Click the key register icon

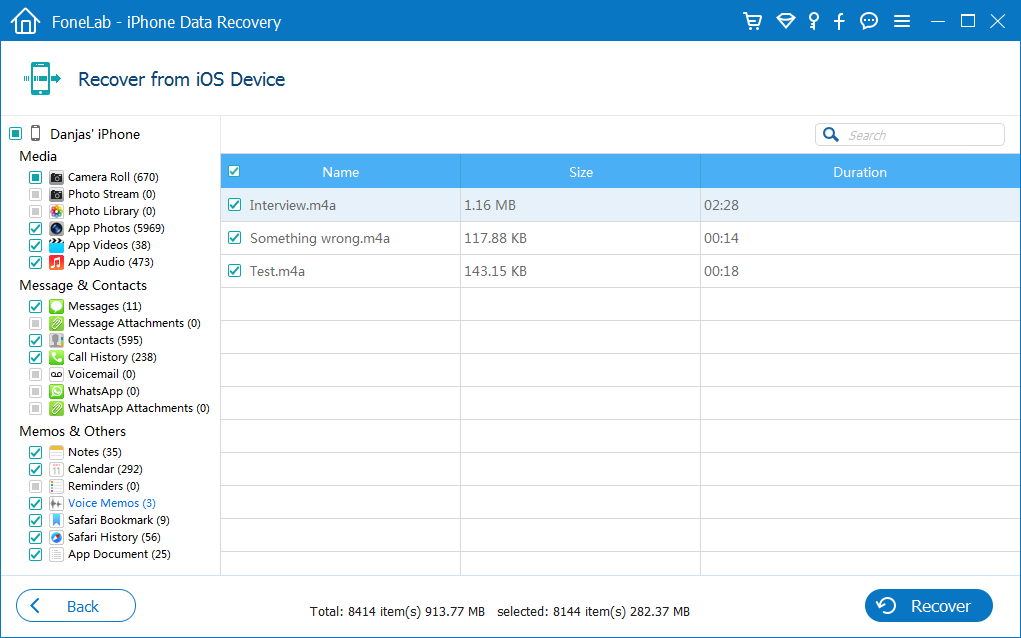pyautogui.click(x=814, y=21)
